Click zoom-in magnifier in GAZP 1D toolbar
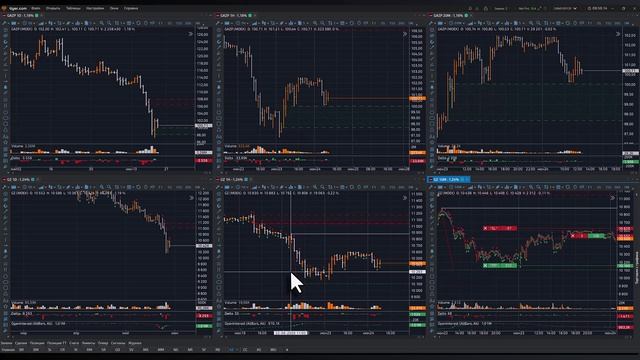640x360 pixels. click(x=101, y=23)
